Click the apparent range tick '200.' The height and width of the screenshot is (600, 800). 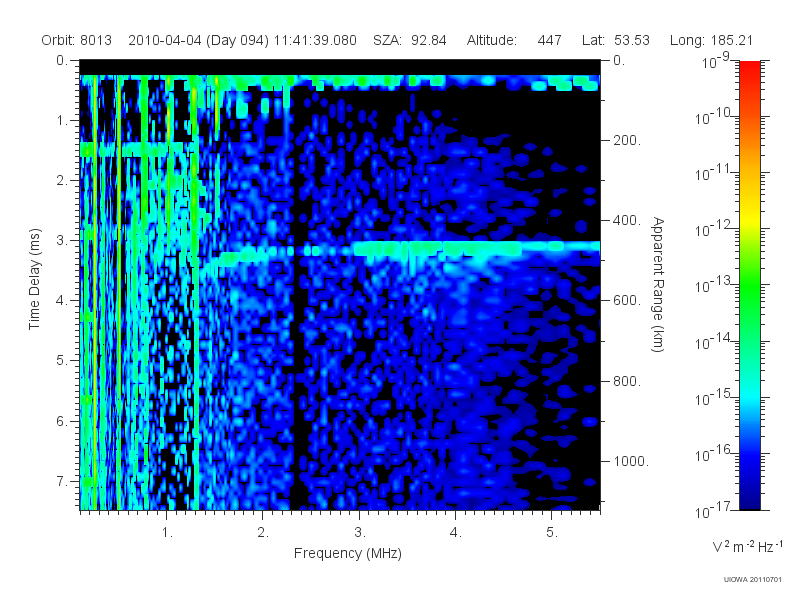(627, 140)
